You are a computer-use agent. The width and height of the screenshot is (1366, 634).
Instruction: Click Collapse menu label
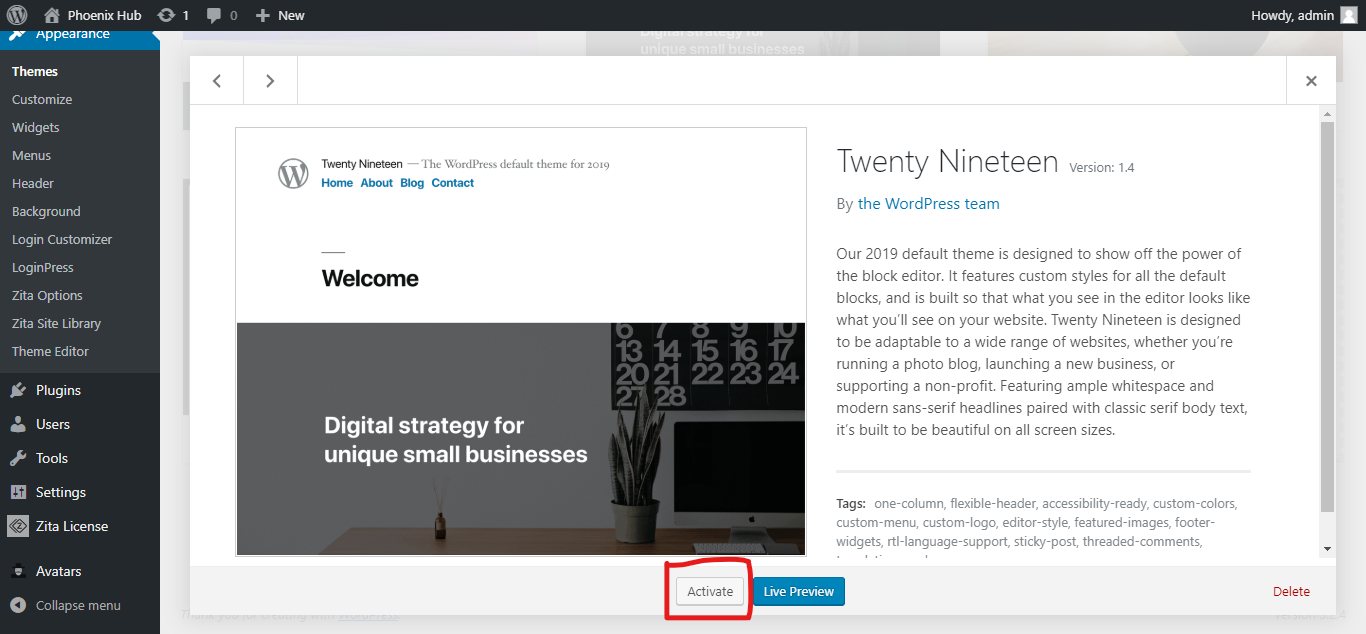(78, 605)
